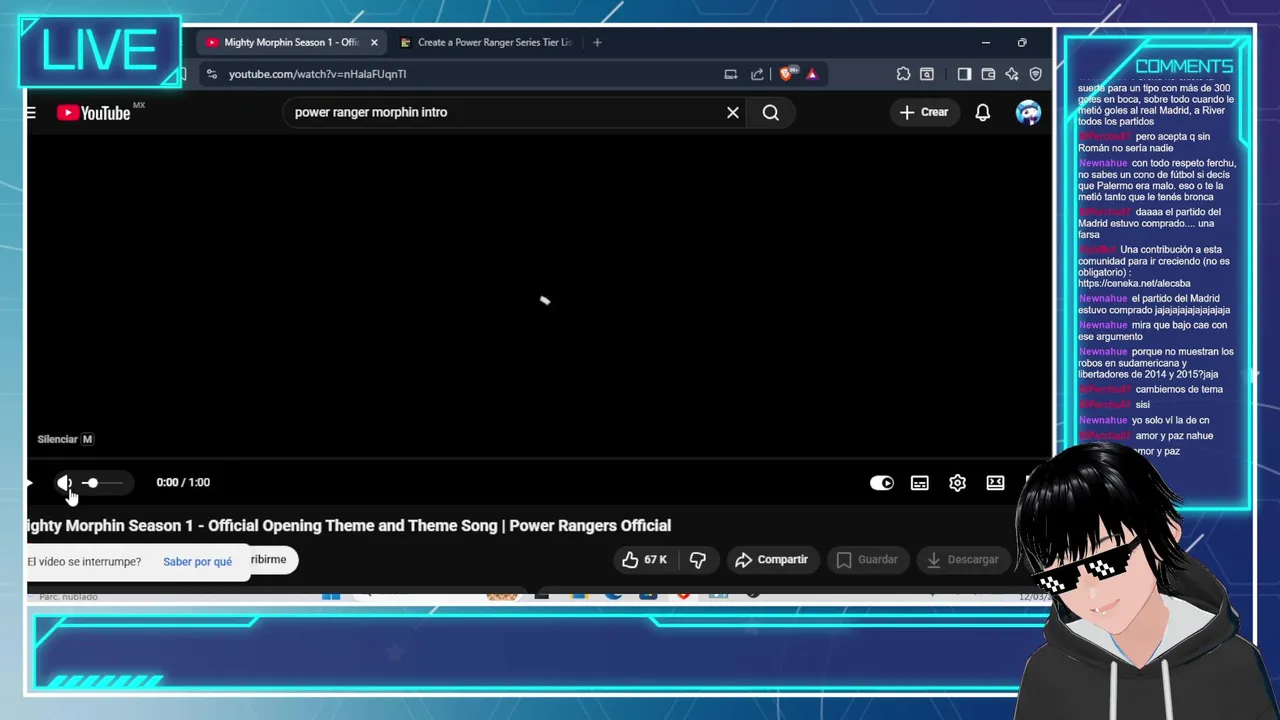This screenshot has width=1280, height=720.
Task: Clear the YouTube search box text
Action: (x=733, y=112)
